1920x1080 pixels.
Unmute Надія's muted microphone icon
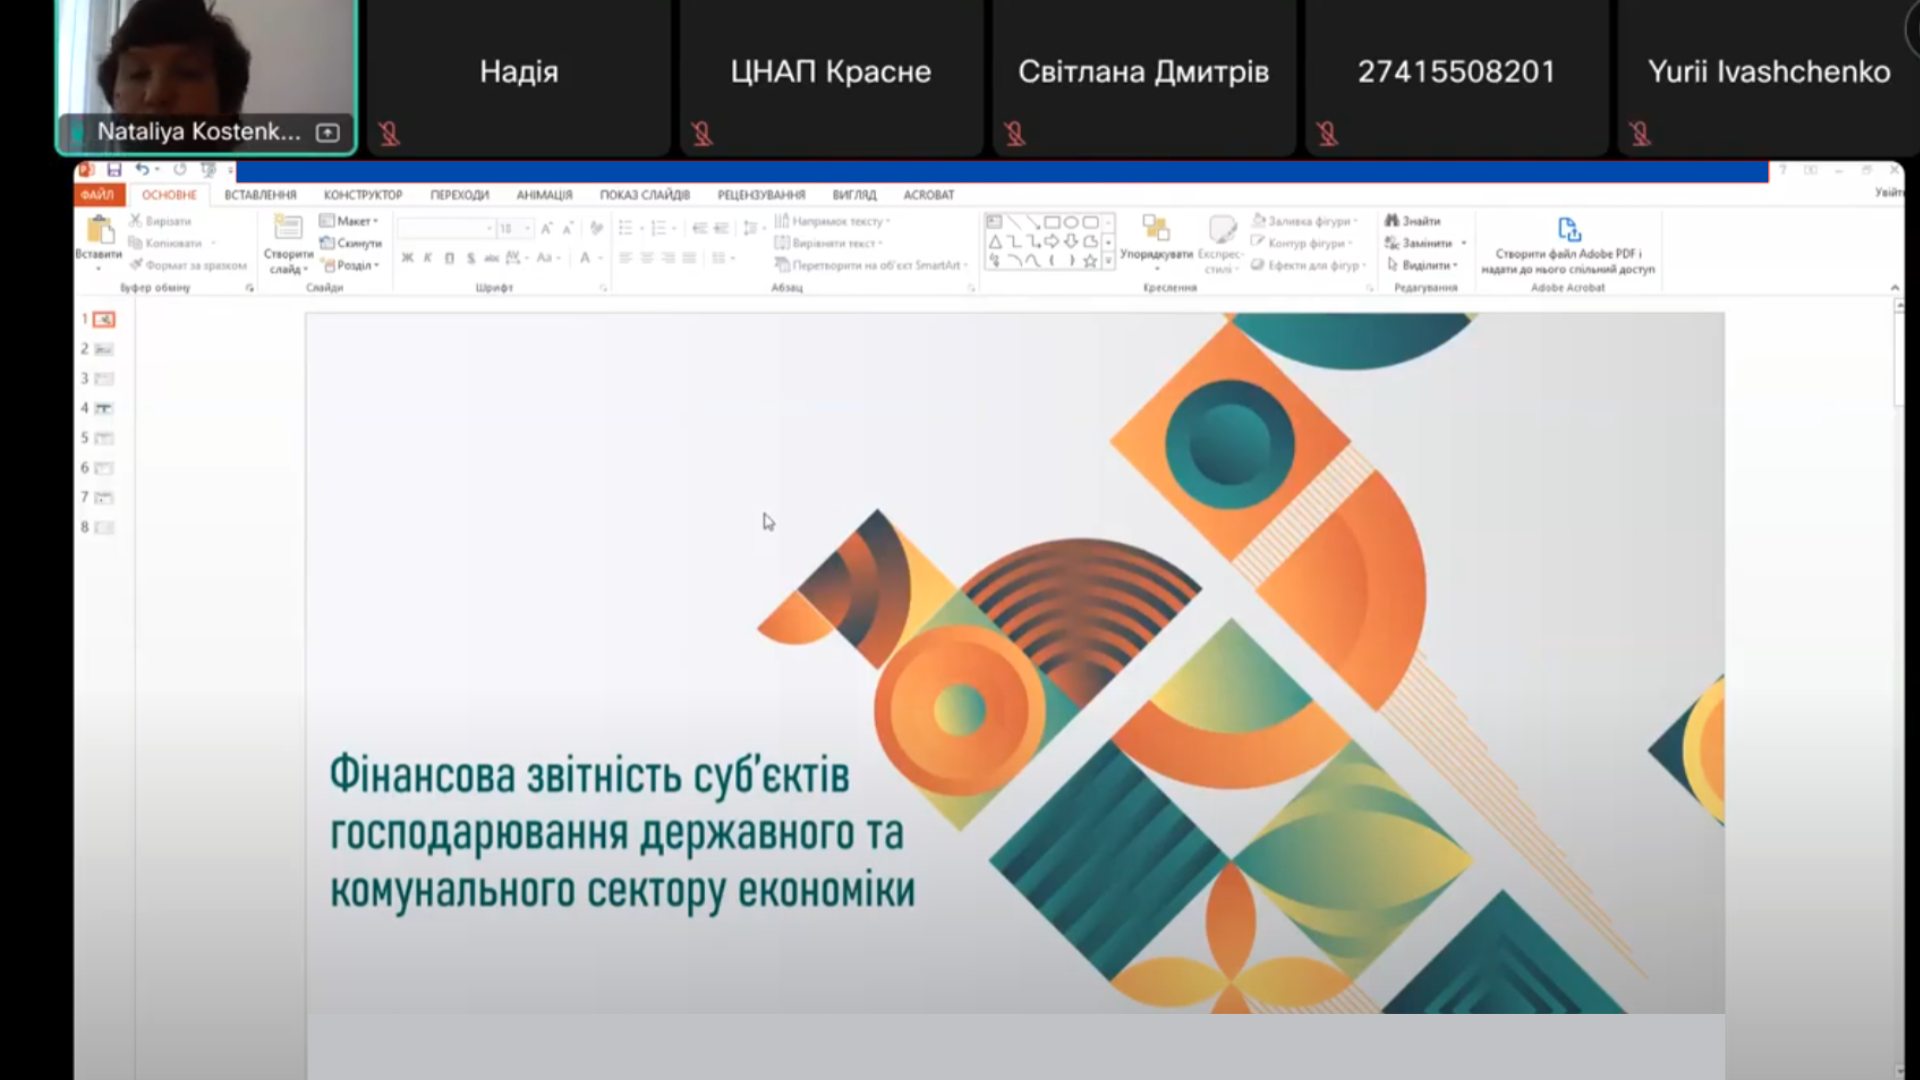pos(389,134)
